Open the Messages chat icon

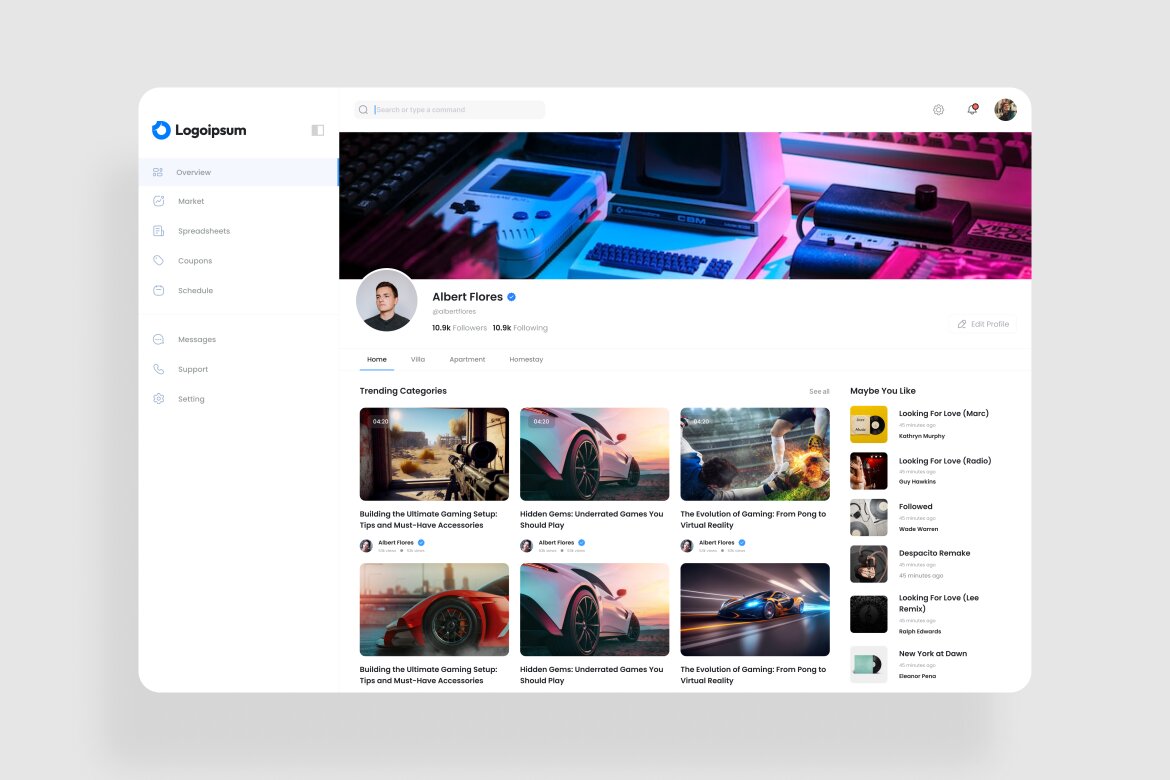[158, 339]
